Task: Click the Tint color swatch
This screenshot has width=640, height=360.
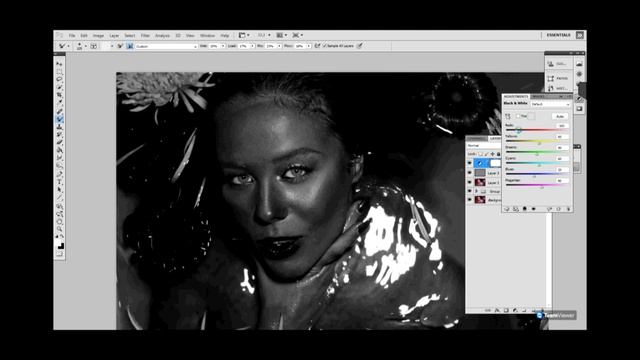Action: (x=531, y=116)
